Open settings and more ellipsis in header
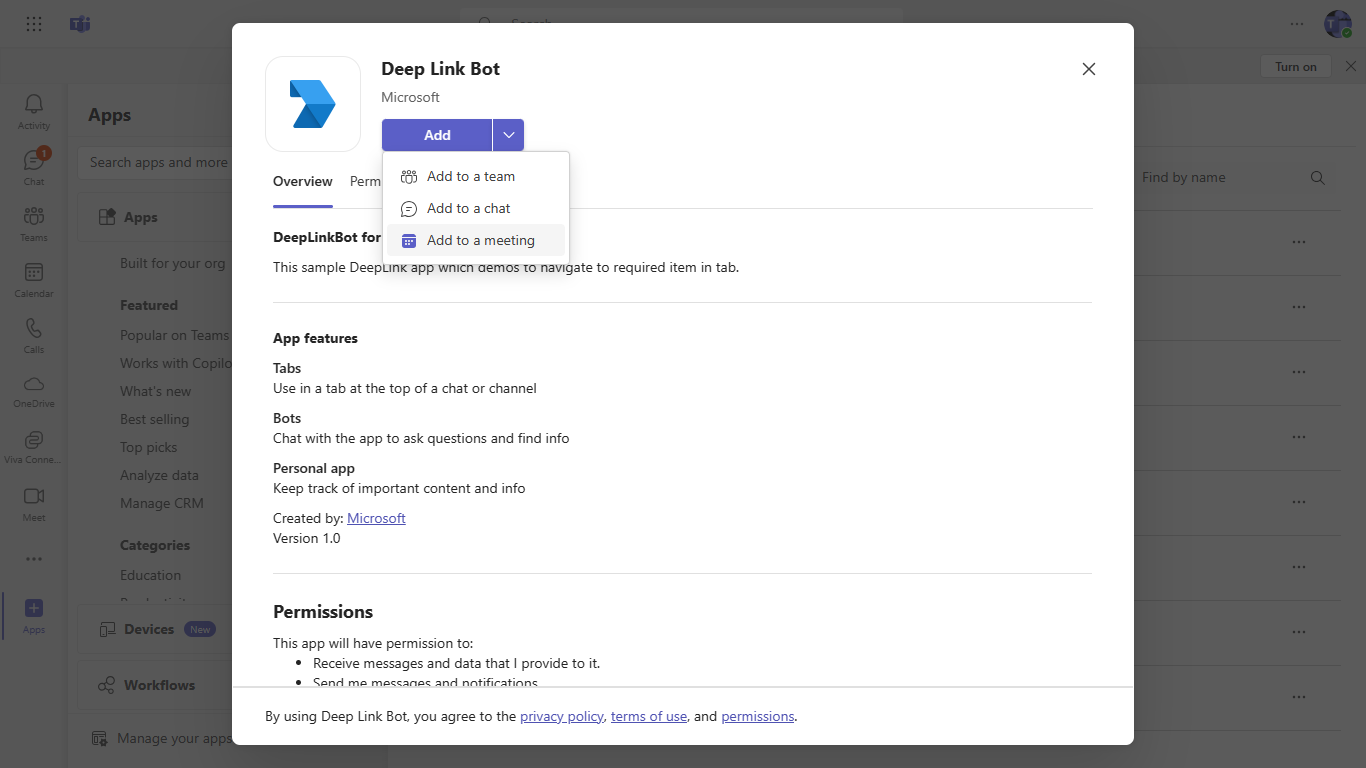 [1297, 24]
